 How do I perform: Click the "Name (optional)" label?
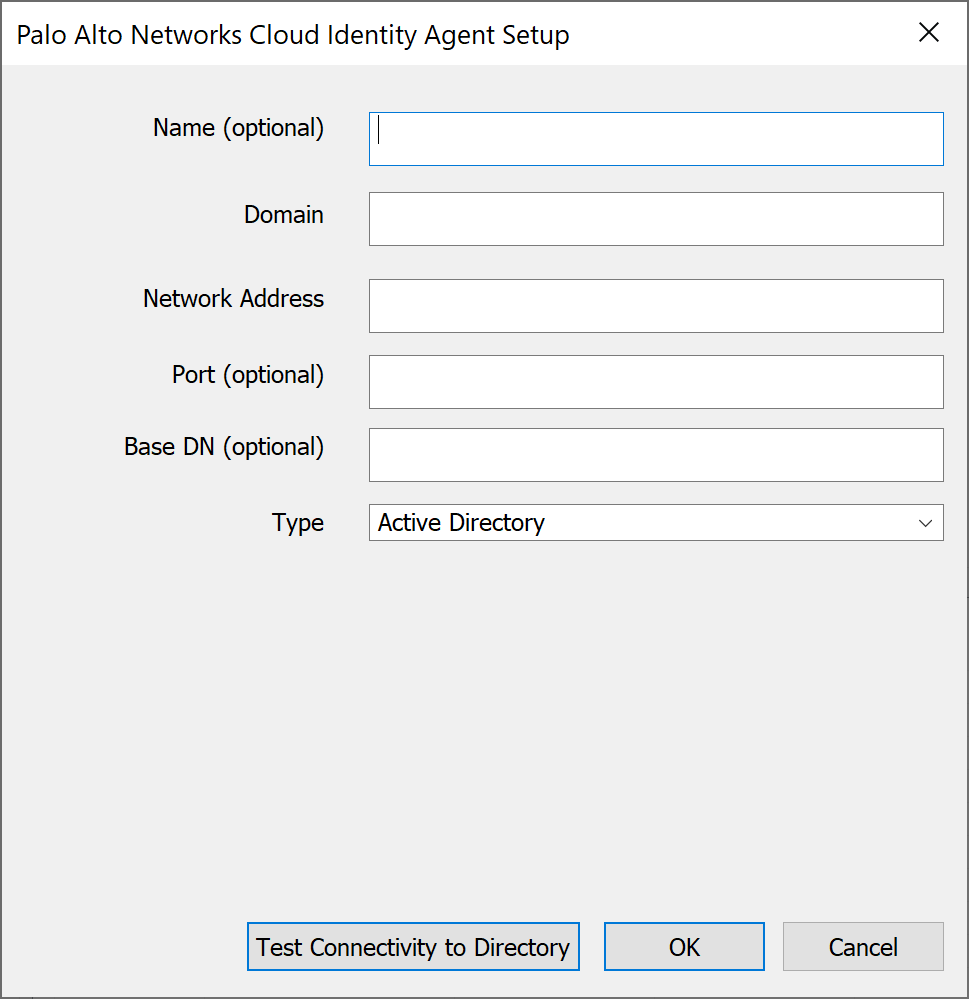pyautogui.click(x=238, y=128)
